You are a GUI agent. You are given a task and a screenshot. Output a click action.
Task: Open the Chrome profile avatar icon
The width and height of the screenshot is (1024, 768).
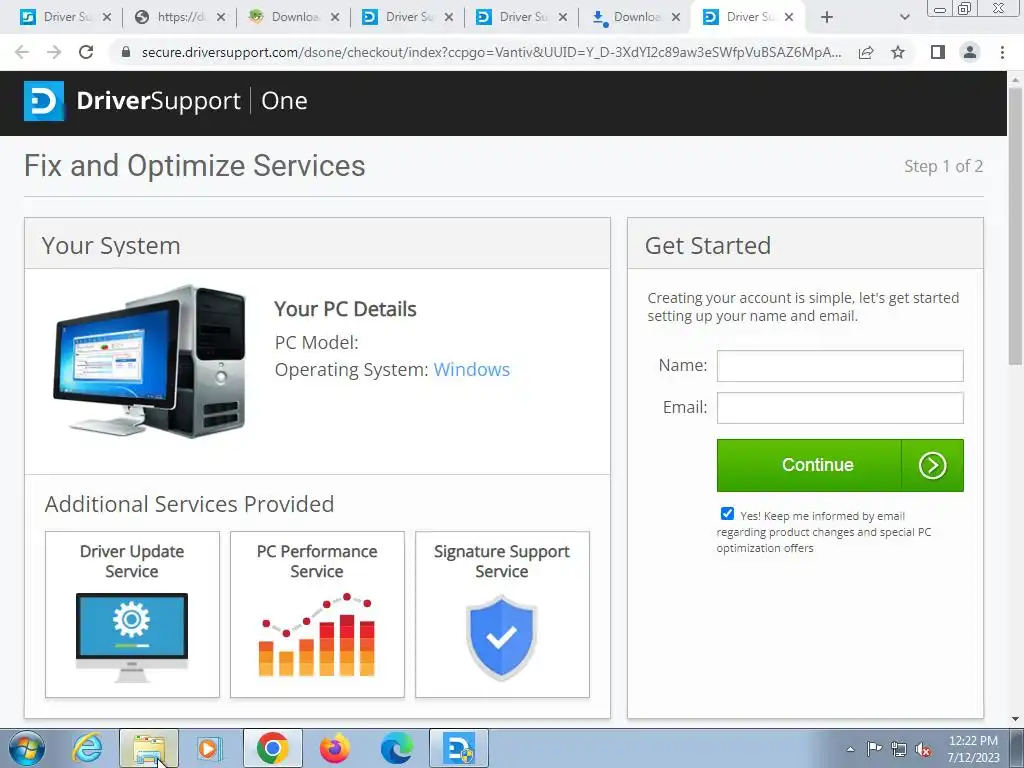970,52
